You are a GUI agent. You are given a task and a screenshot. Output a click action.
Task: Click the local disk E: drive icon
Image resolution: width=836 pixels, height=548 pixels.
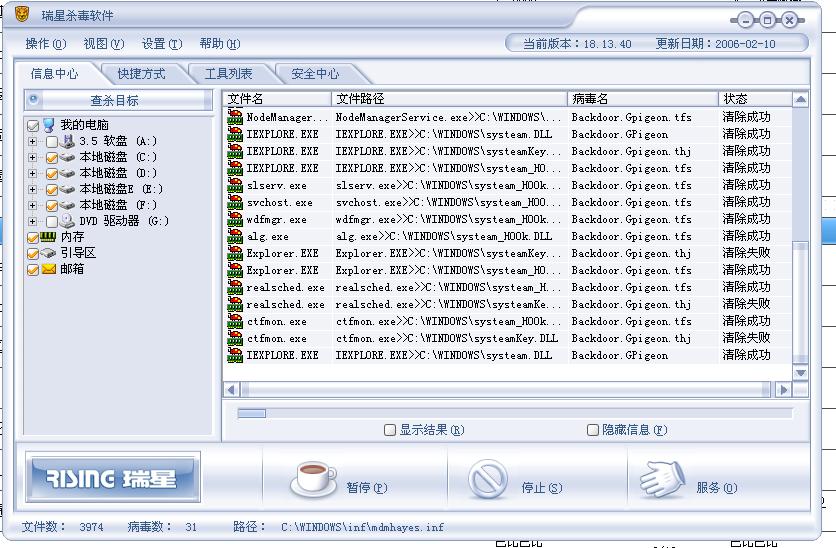(67, 189)
